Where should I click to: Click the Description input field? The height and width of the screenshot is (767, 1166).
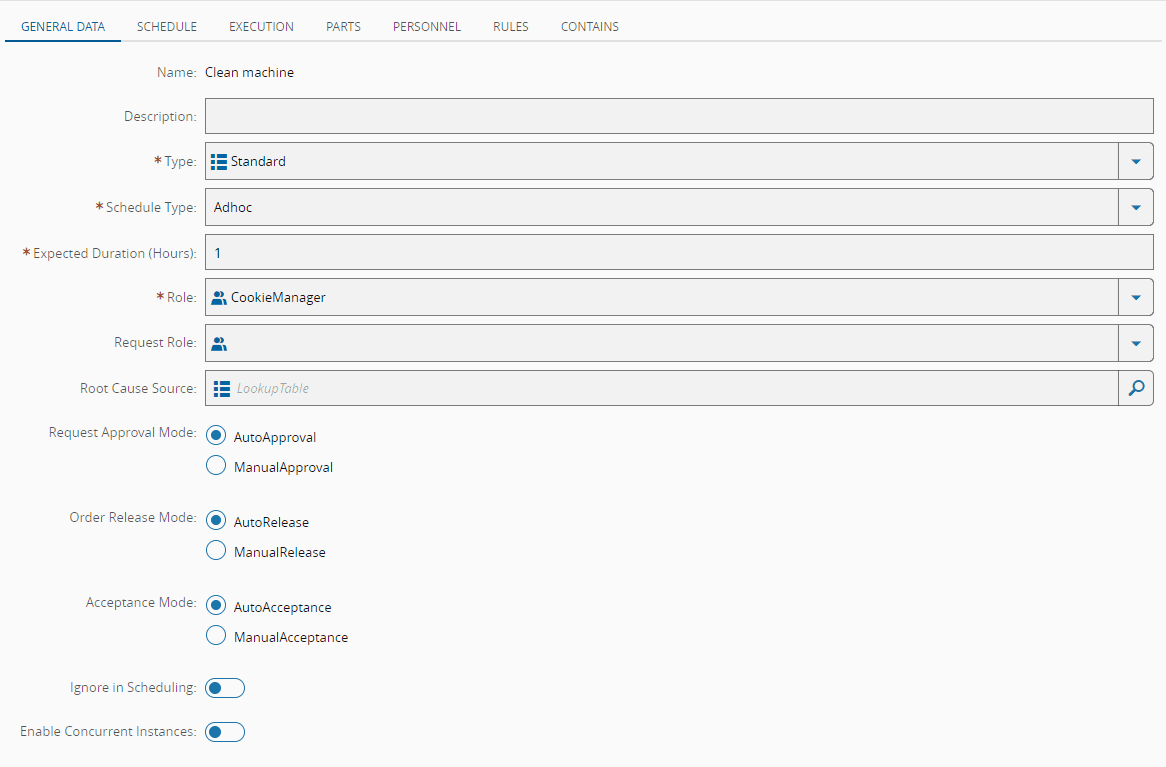point(679,116)
